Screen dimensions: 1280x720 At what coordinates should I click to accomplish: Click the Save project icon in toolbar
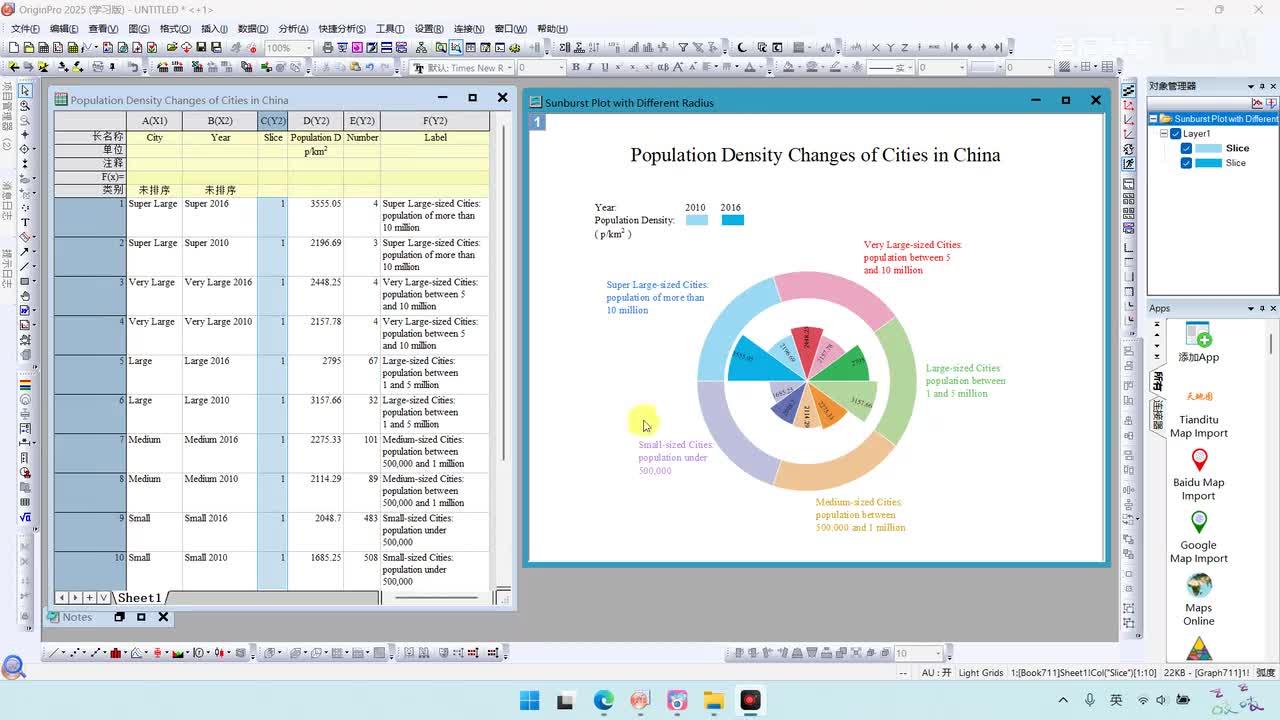[201, 47]
